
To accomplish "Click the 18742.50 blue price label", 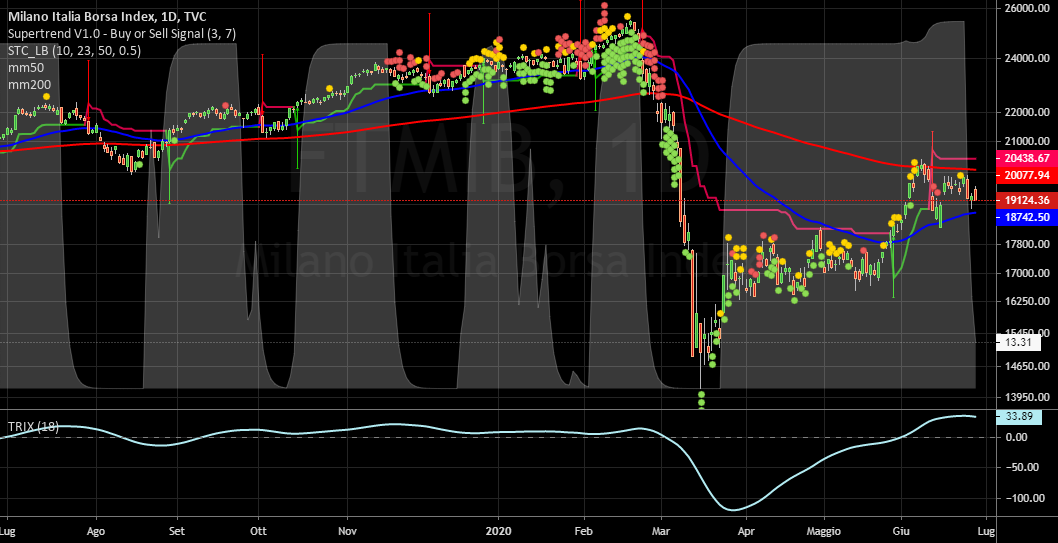I will 1026,217.
